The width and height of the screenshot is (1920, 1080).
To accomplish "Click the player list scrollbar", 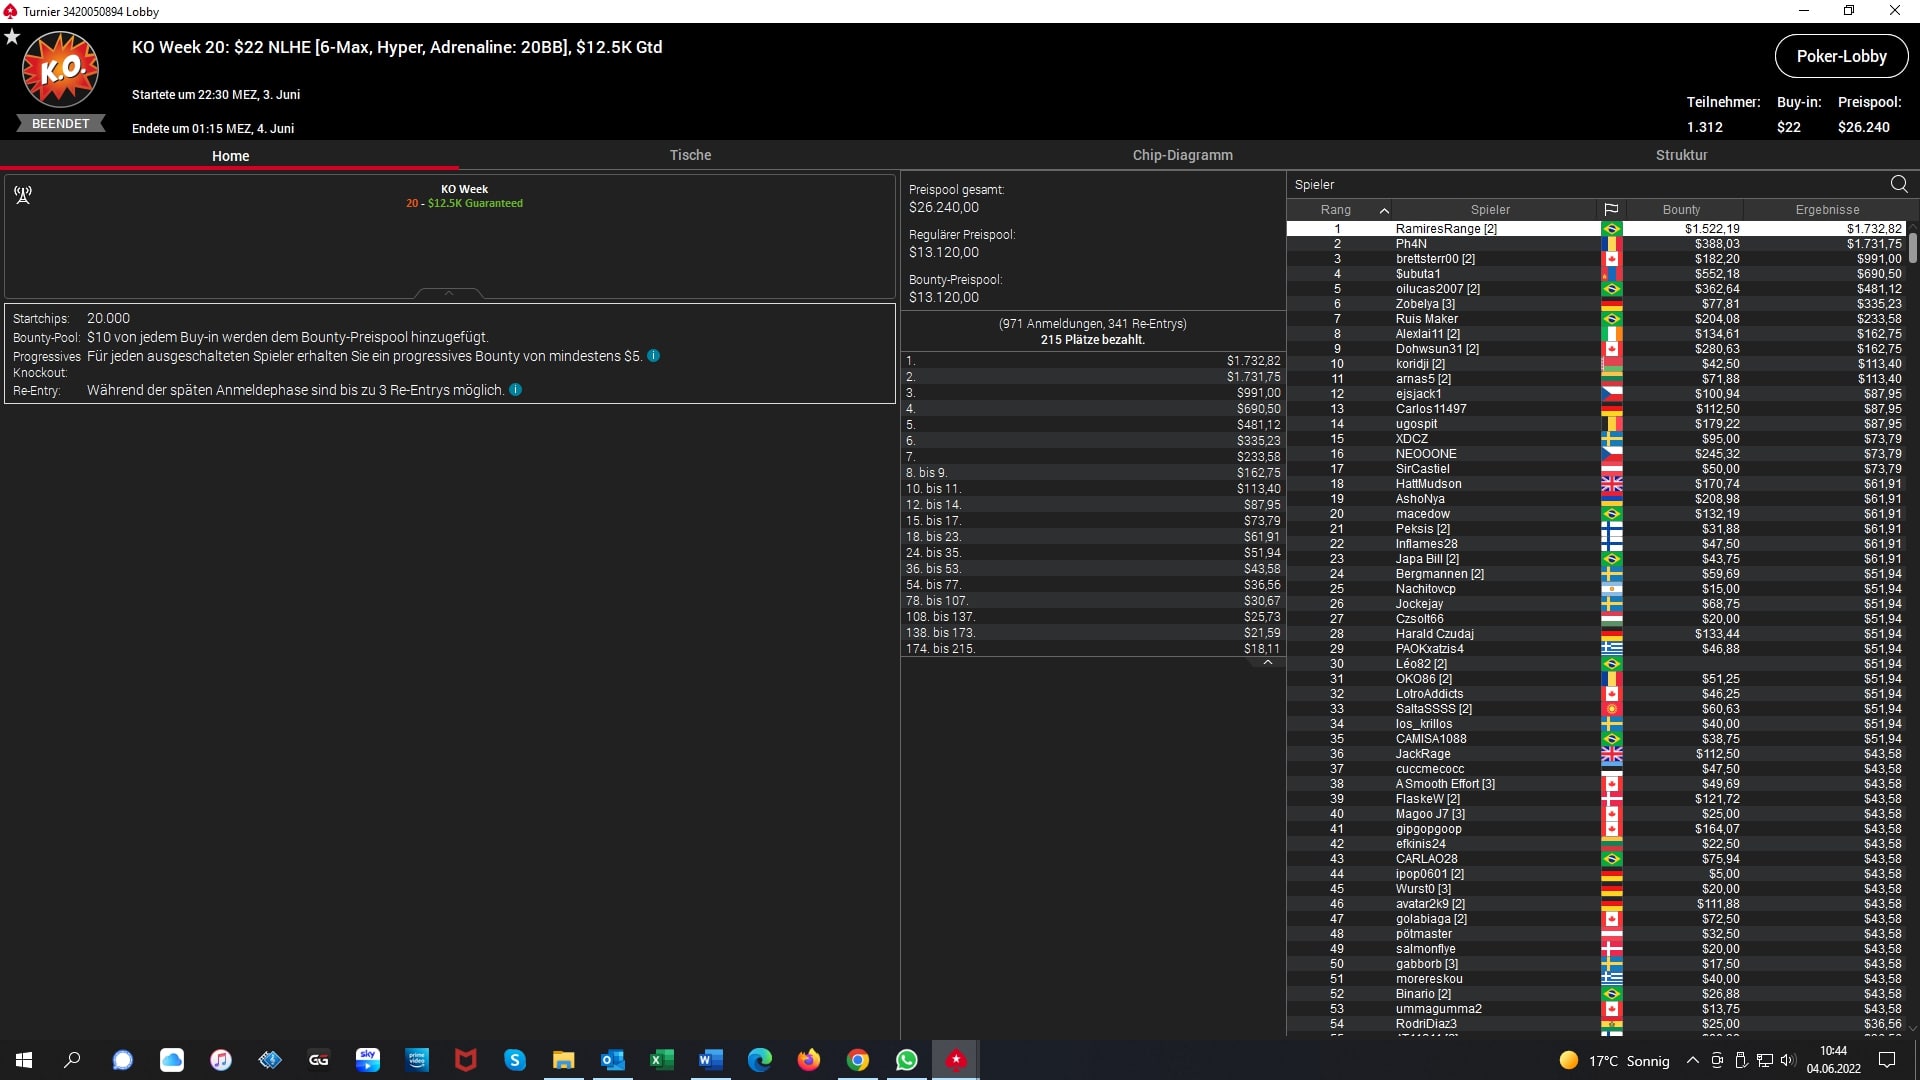I will tap(1912, 248).
